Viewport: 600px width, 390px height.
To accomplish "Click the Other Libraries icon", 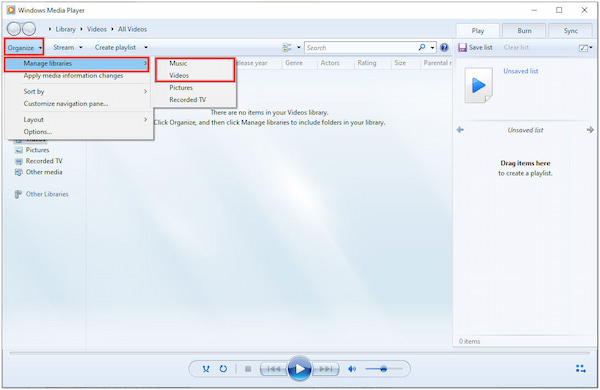I will (x=18, y=194).
